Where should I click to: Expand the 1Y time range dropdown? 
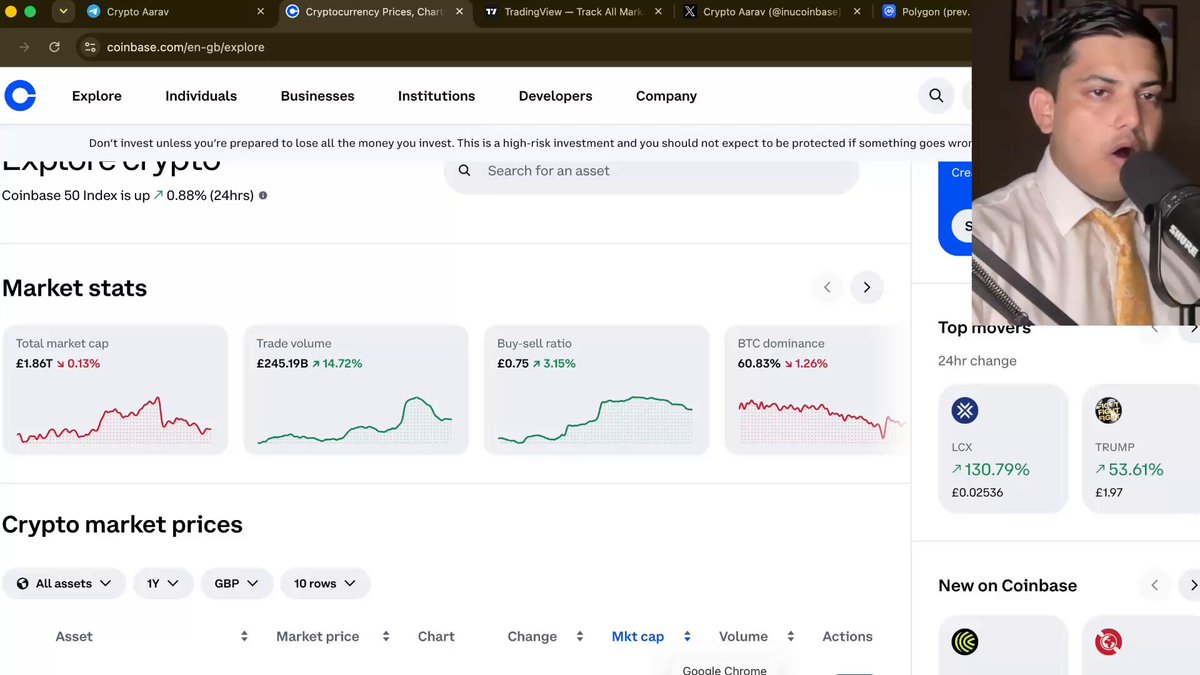[163, 583]
